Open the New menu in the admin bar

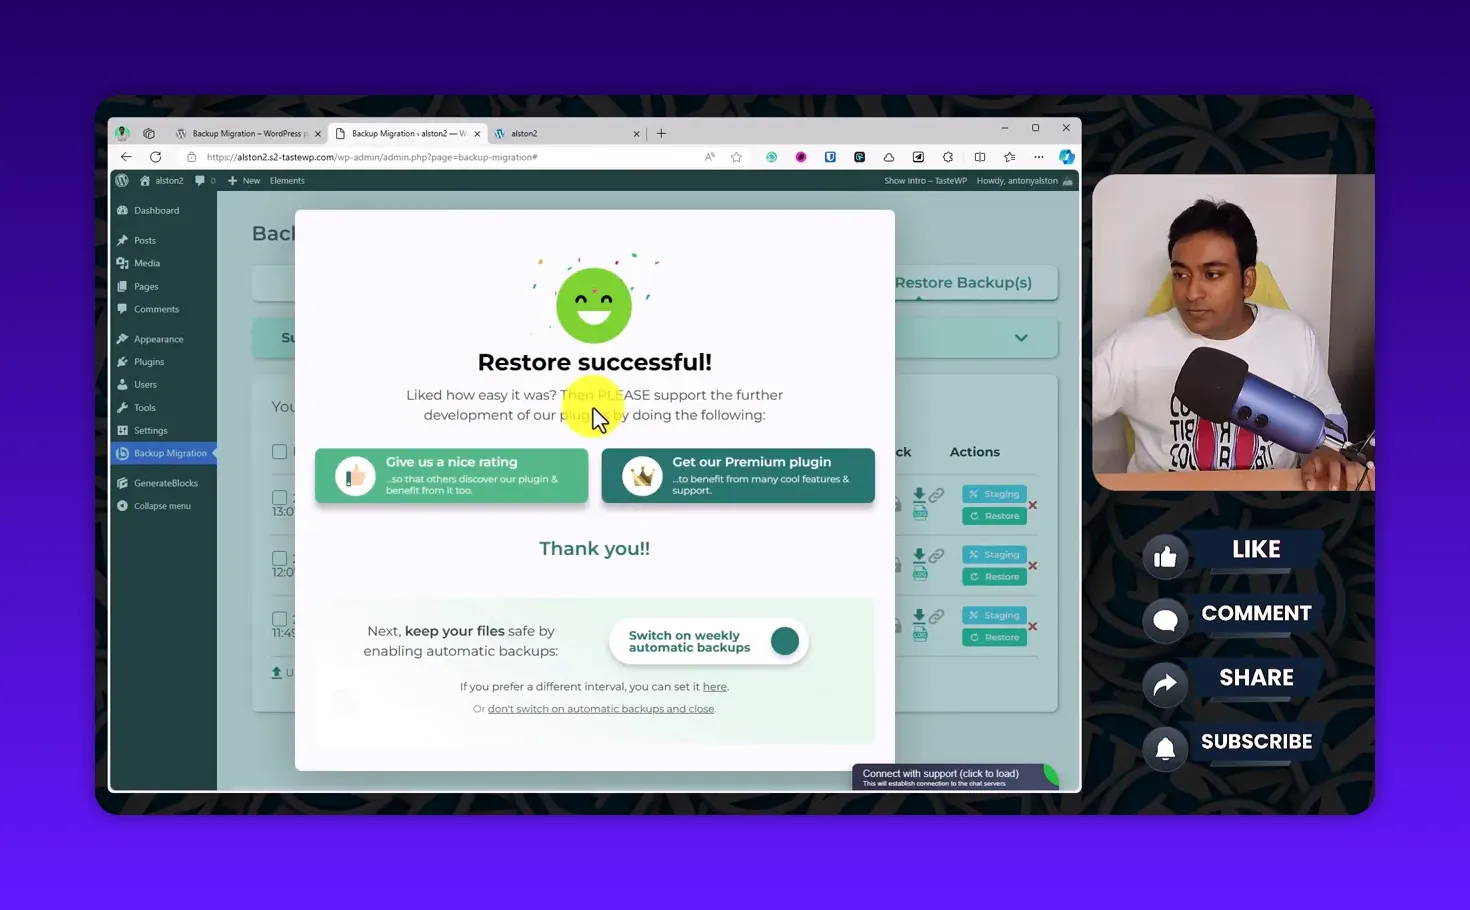pos(243,180)
